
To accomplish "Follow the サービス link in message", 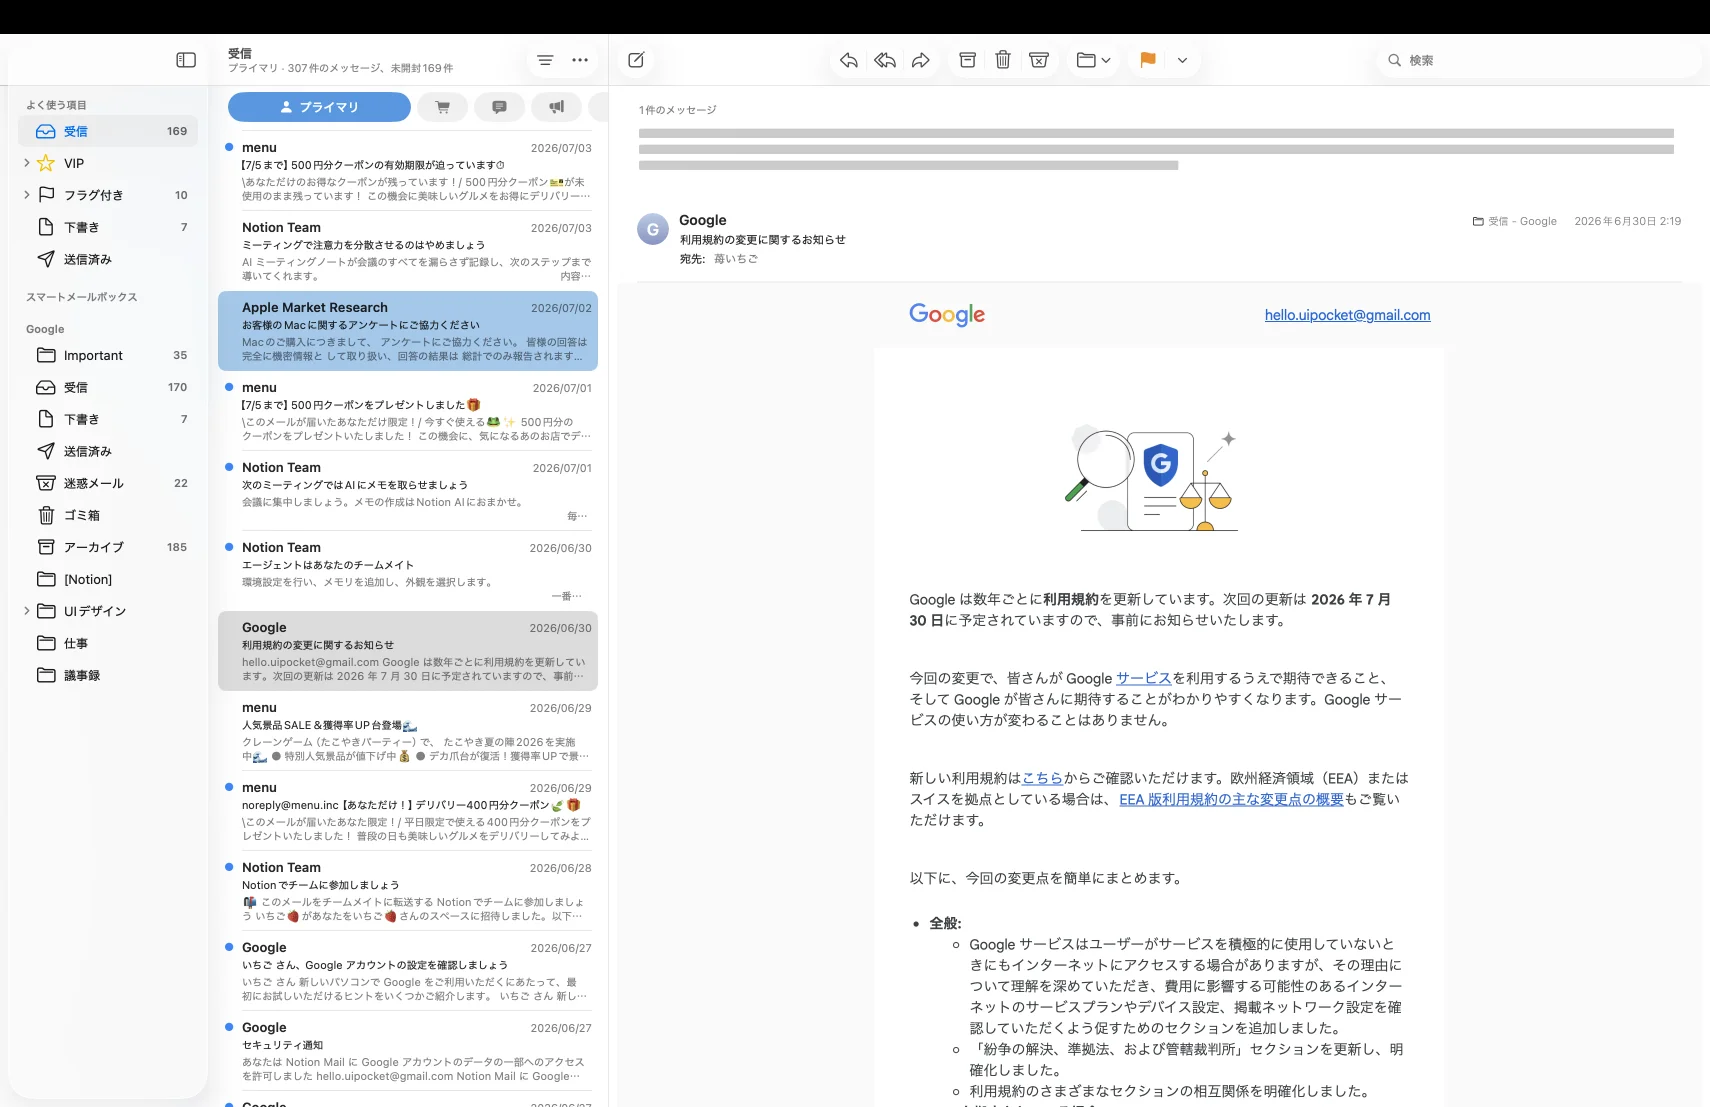I will point(1143,678).
